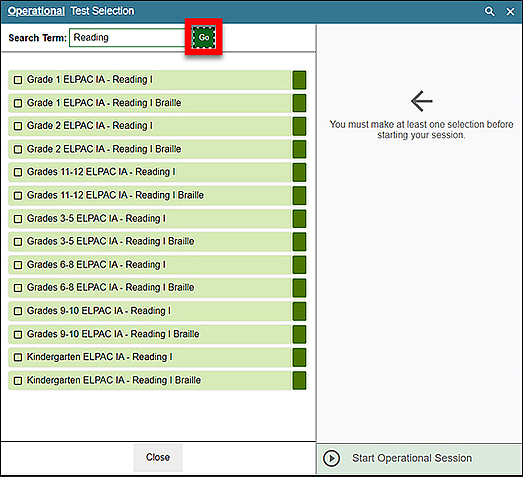Check Kindergarten ELPAC IA - Reading I
This screenshot has width=523, height=477.
[x=18, y=357]
